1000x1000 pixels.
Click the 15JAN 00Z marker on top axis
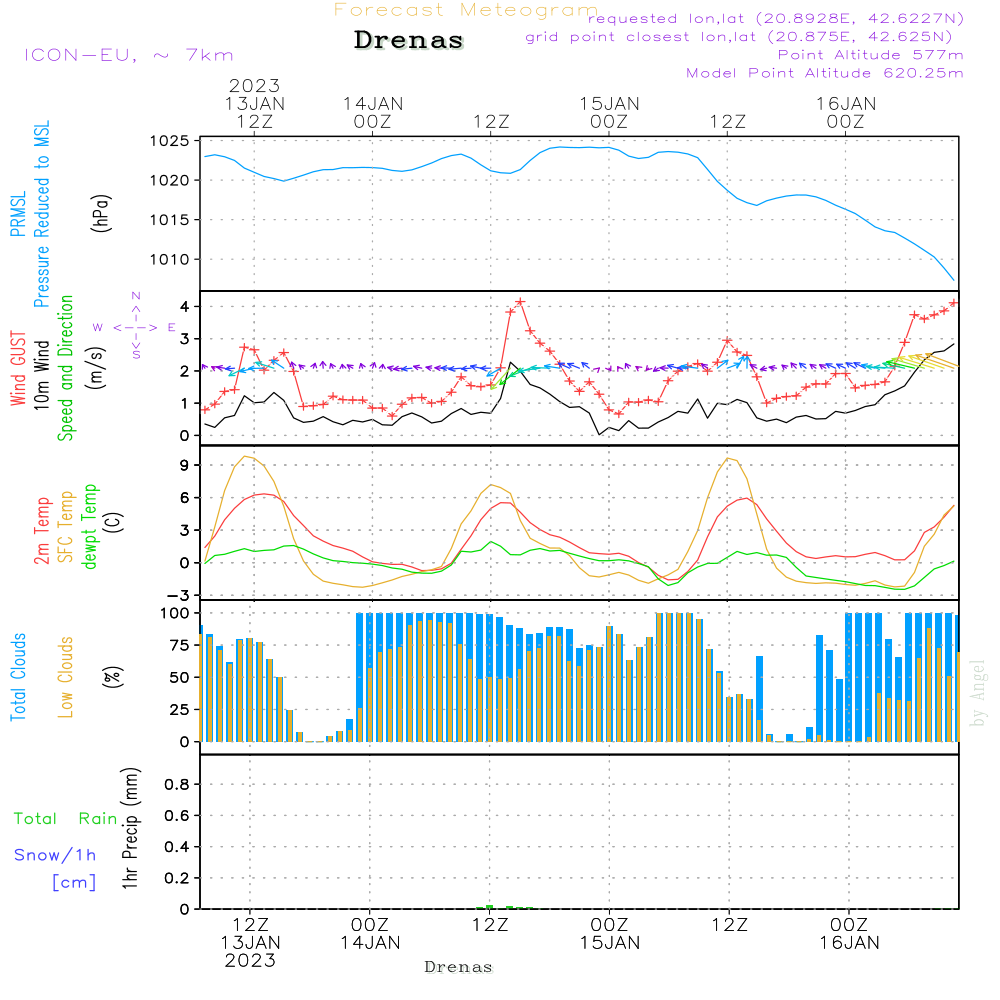(609, 112)
